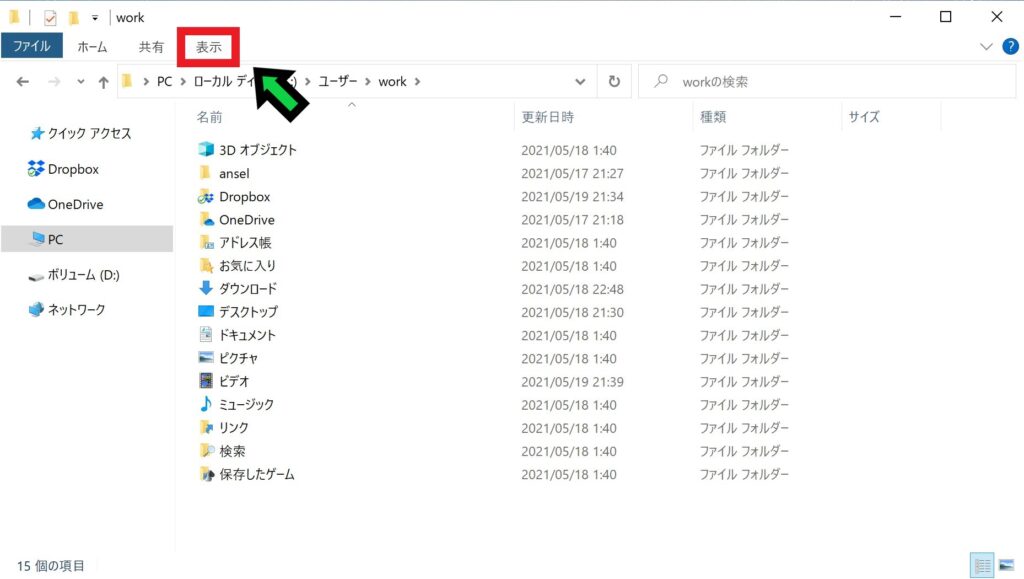Click the Refresh button beside address bar
Viewport: 1024px width, 579px height.
click(614, 82)
